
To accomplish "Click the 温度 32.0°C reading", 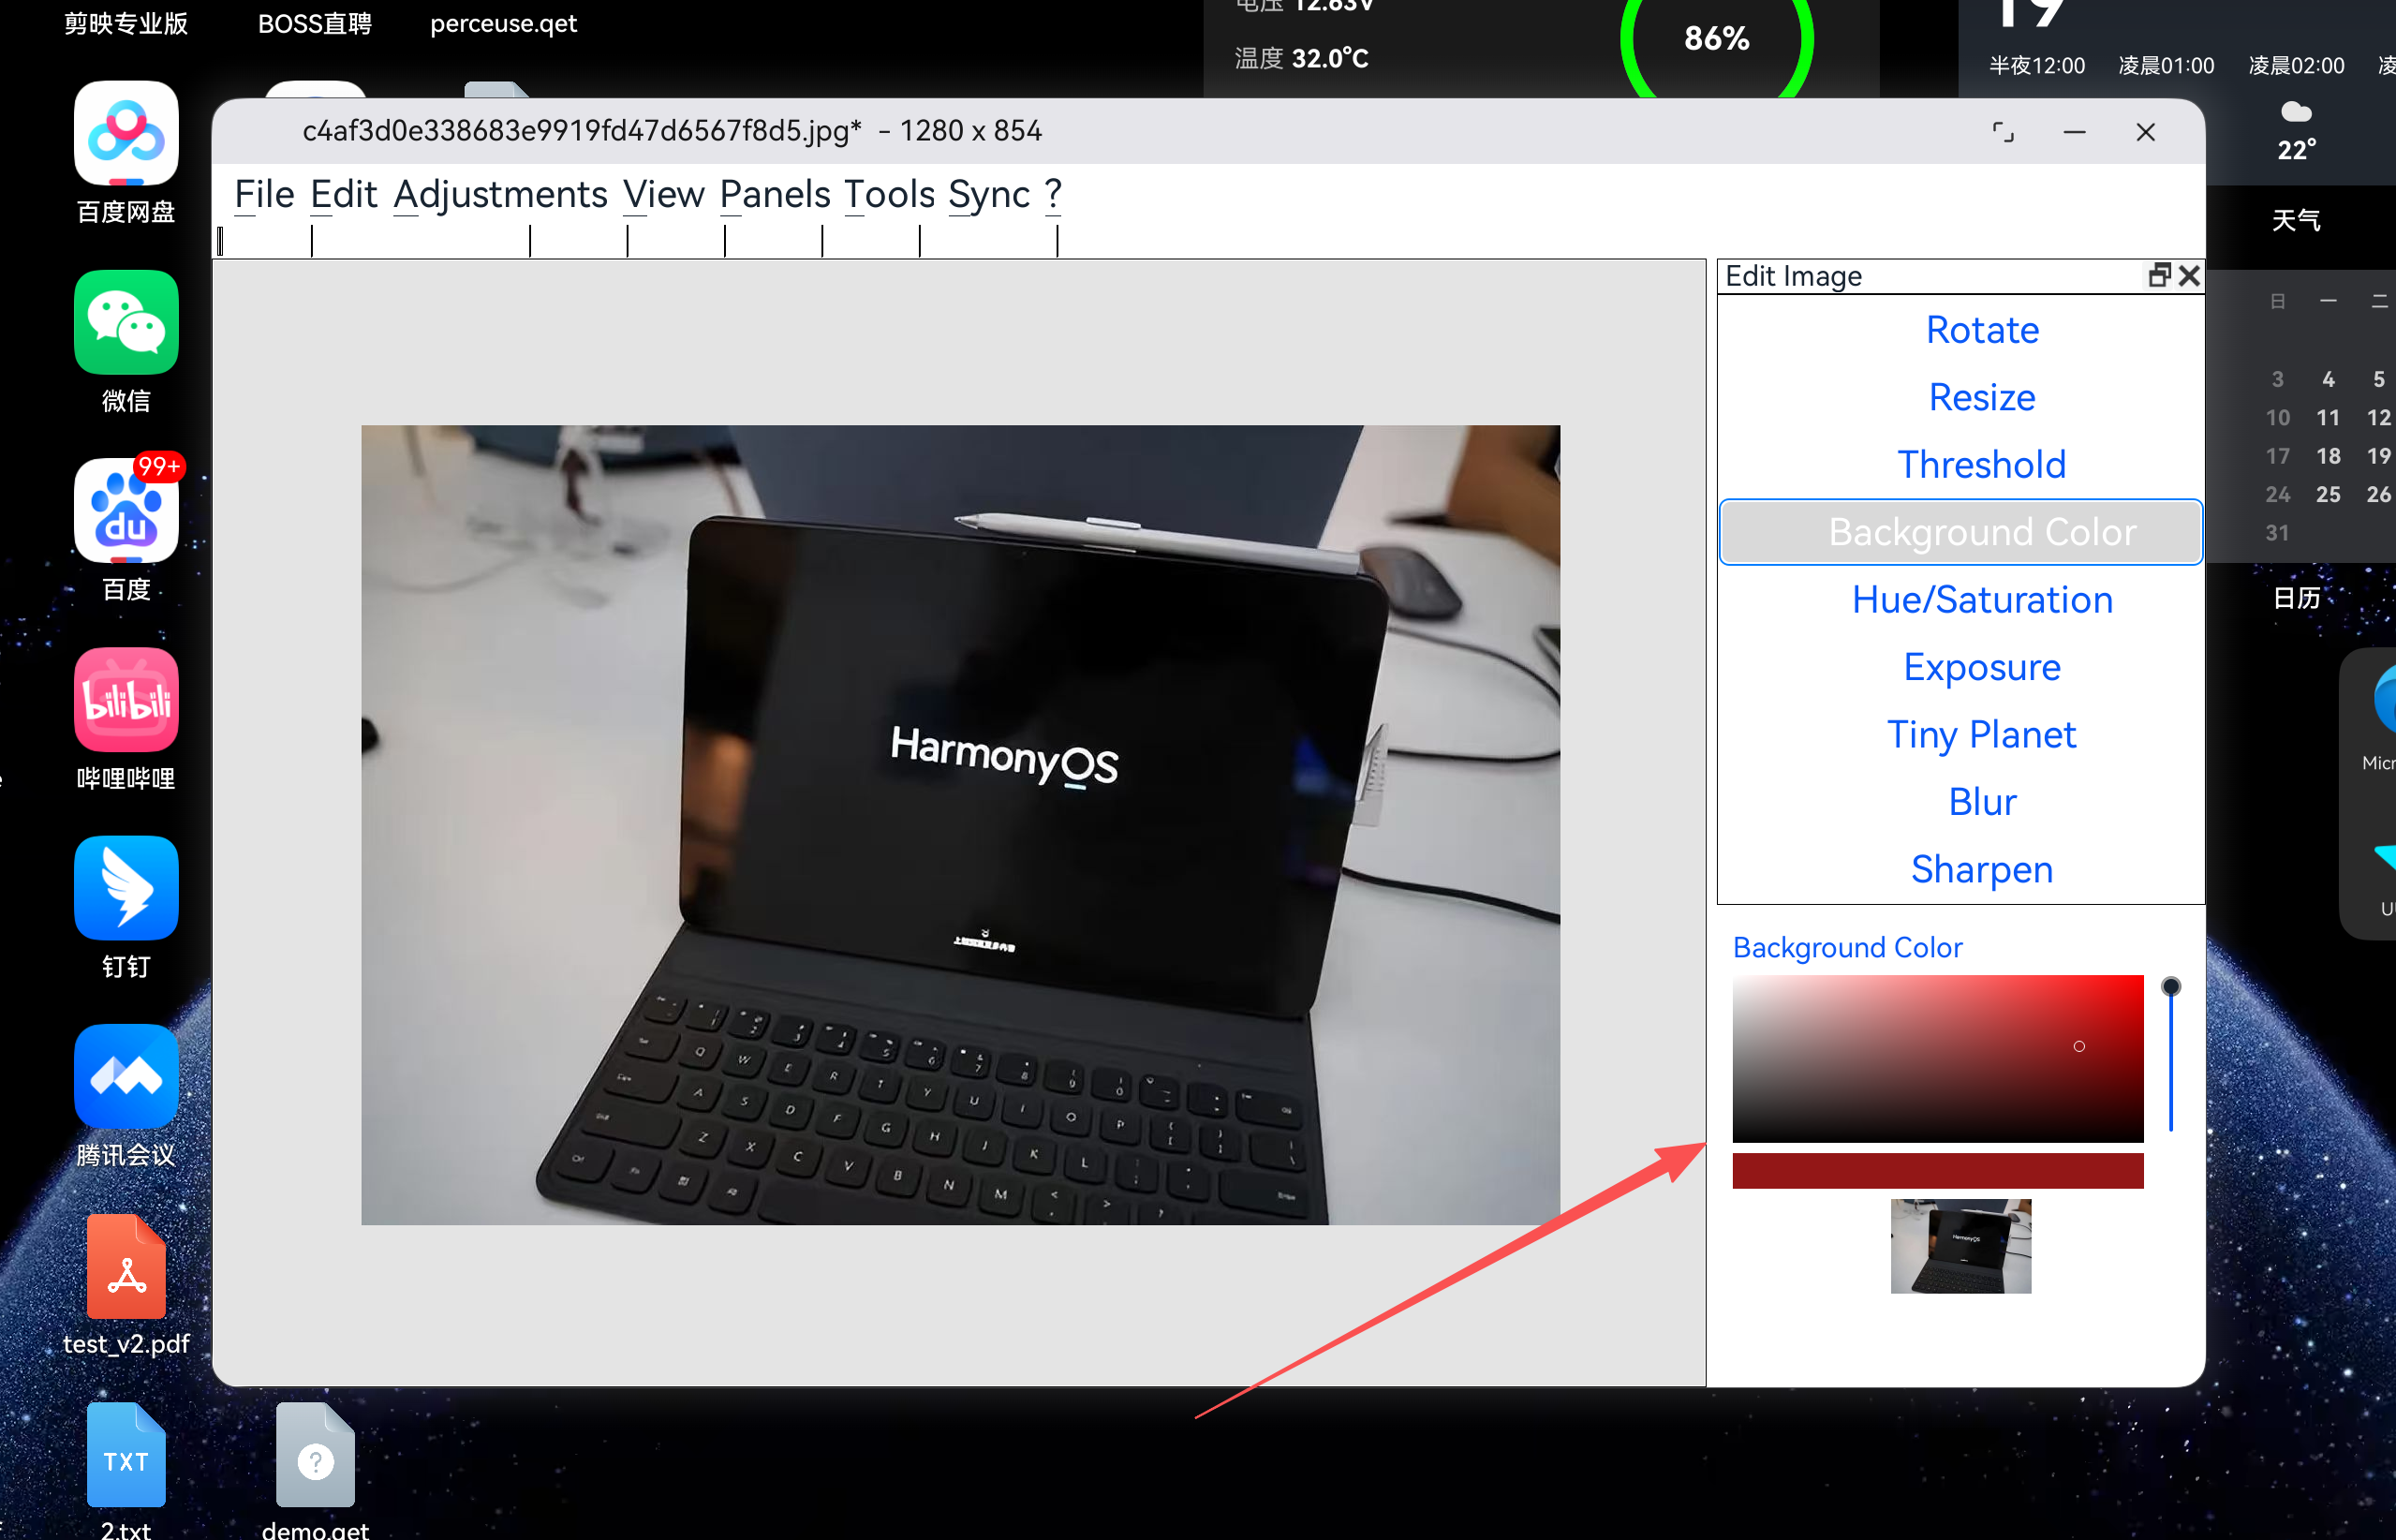I will point(1301,59).
